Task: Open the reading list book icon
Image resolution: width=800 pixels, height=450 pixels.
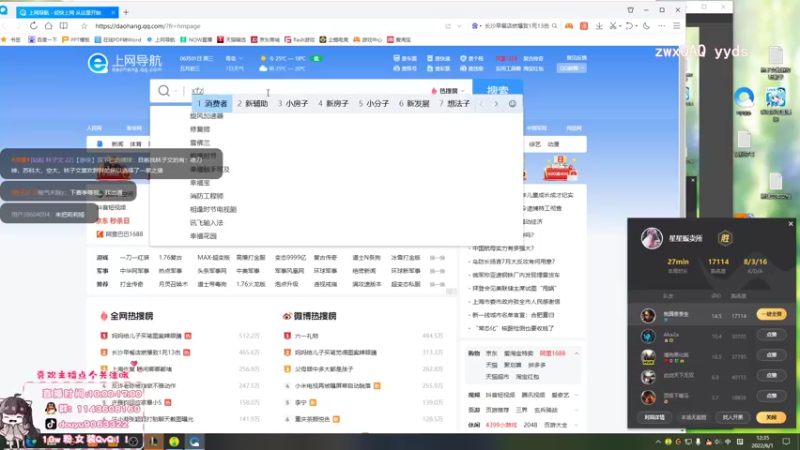Action: tap(64, 26)
